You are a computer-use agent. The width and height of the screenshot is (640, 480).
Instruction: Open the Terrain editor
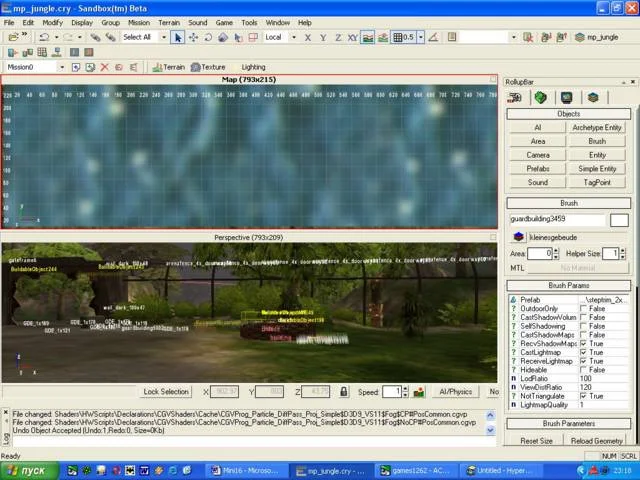(x=169, y=67)
